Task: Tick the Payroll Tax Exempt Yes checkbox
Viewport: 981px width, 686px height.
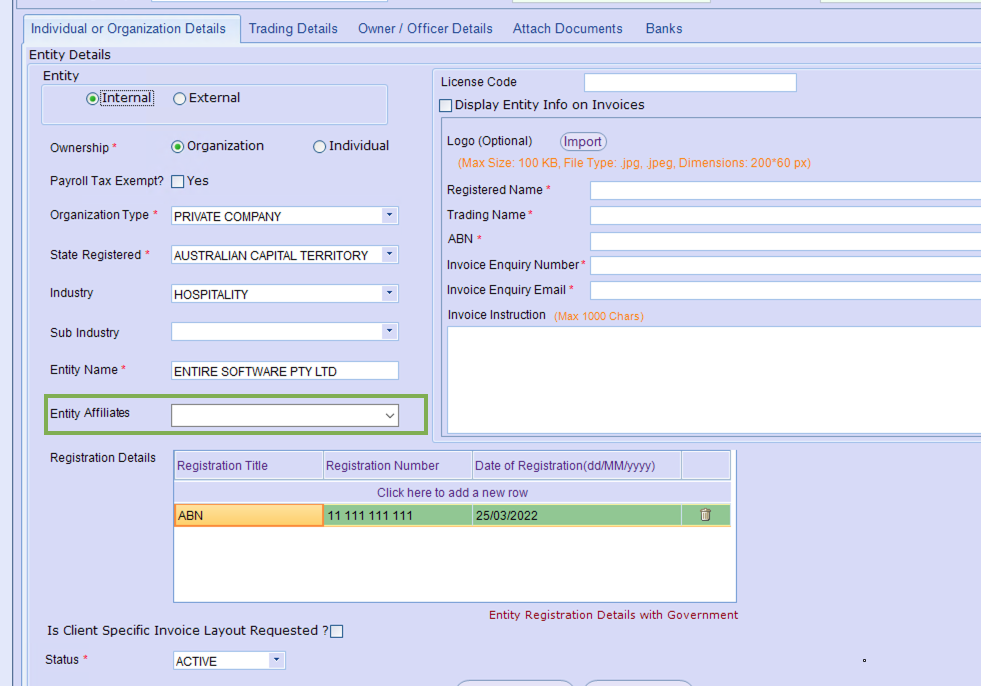Action: click(178, 182)
